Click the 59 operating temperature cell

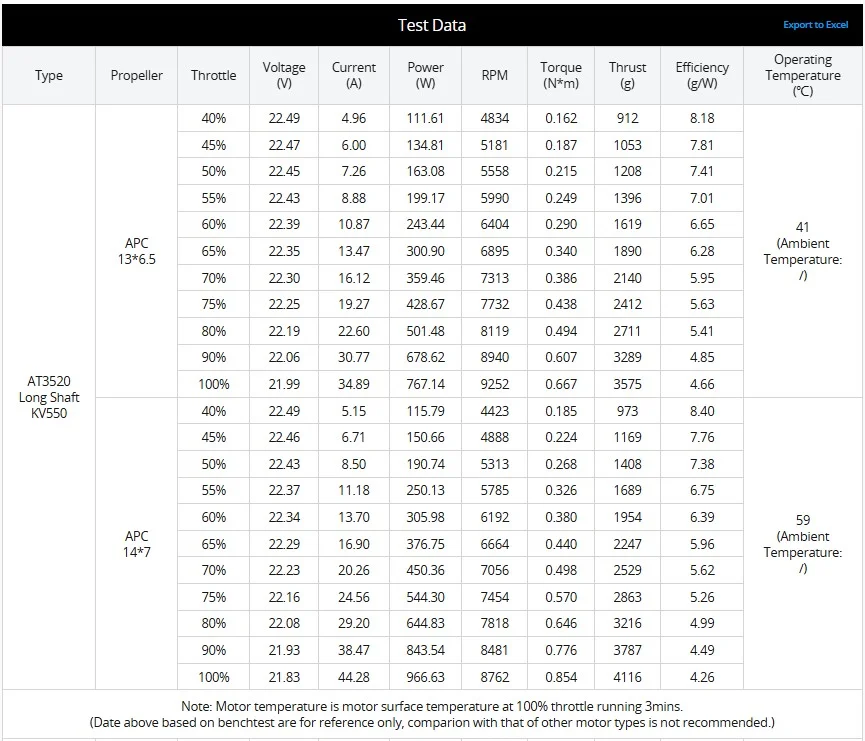point(802,544)
